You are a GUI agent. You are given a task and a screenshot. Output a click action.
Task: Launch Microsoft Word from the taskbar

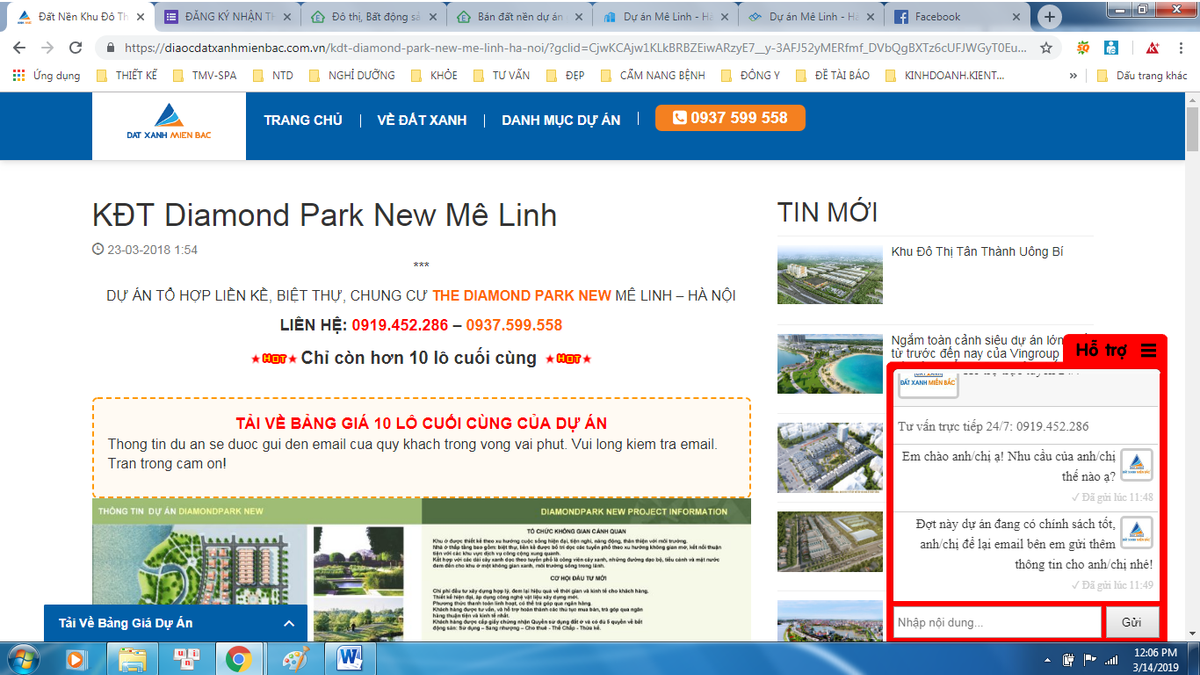pyautogui.click(x=346, y=659)
